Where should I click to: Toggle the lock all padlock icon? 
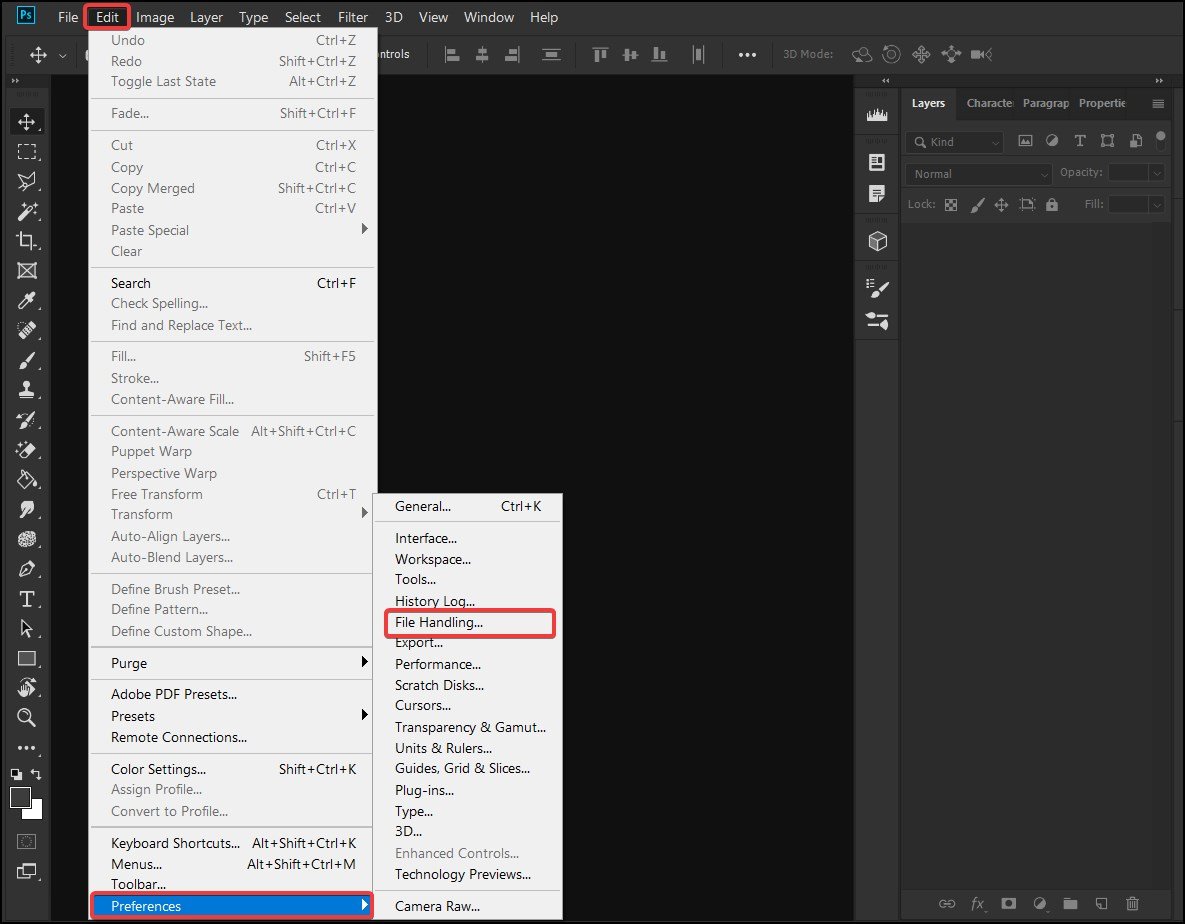(x=1051, y=205)
